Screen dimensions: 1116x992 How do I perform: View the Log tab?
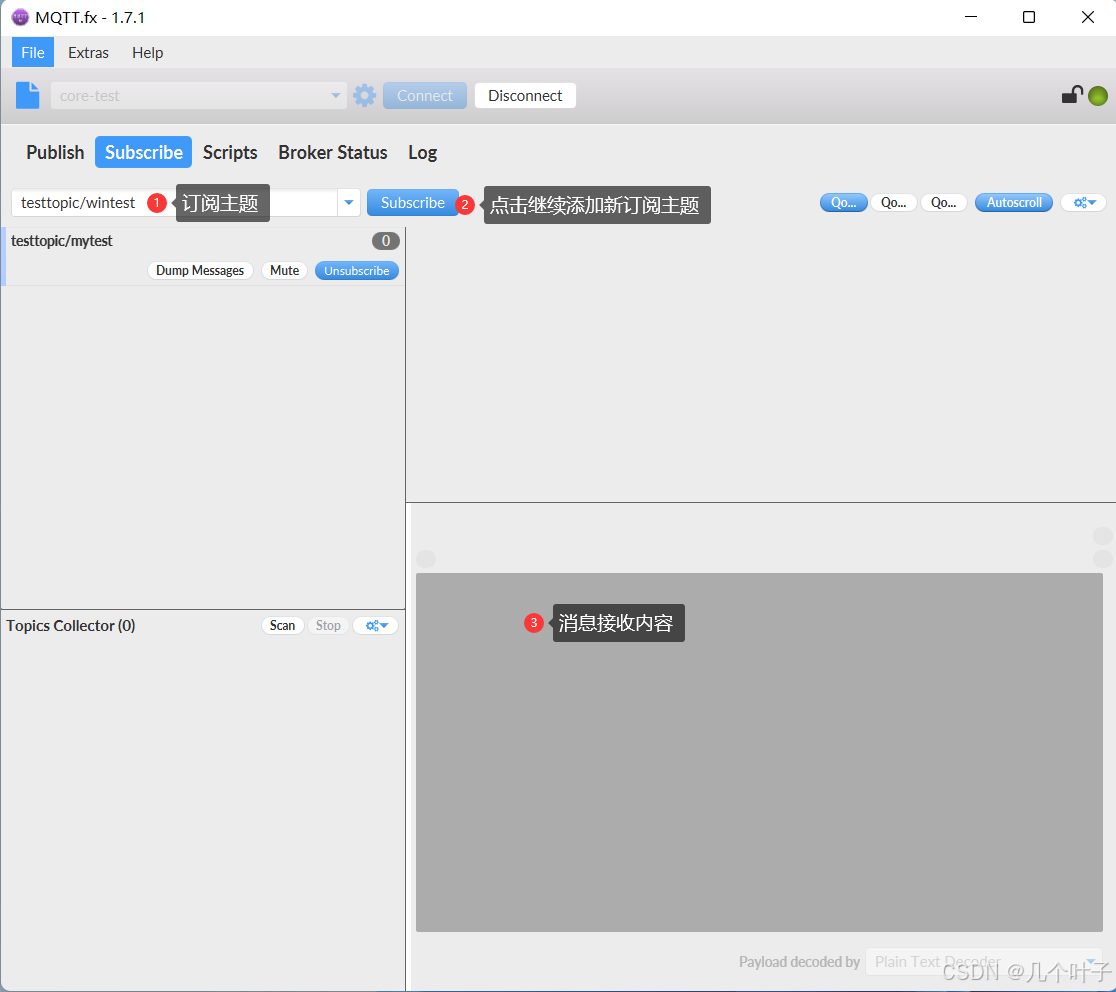[x=422, y=152]
